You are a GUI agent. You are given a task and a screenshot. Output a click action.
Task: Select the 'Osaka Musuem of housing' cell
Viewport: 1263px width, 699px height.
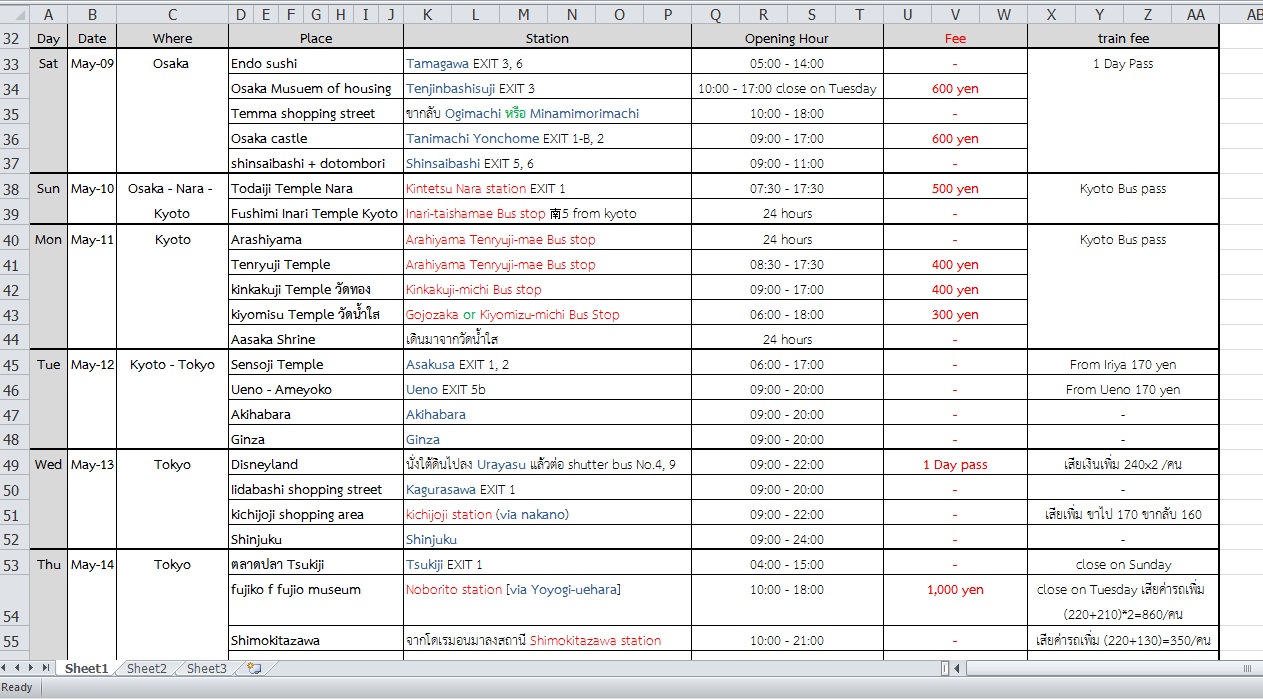(316, 88)
